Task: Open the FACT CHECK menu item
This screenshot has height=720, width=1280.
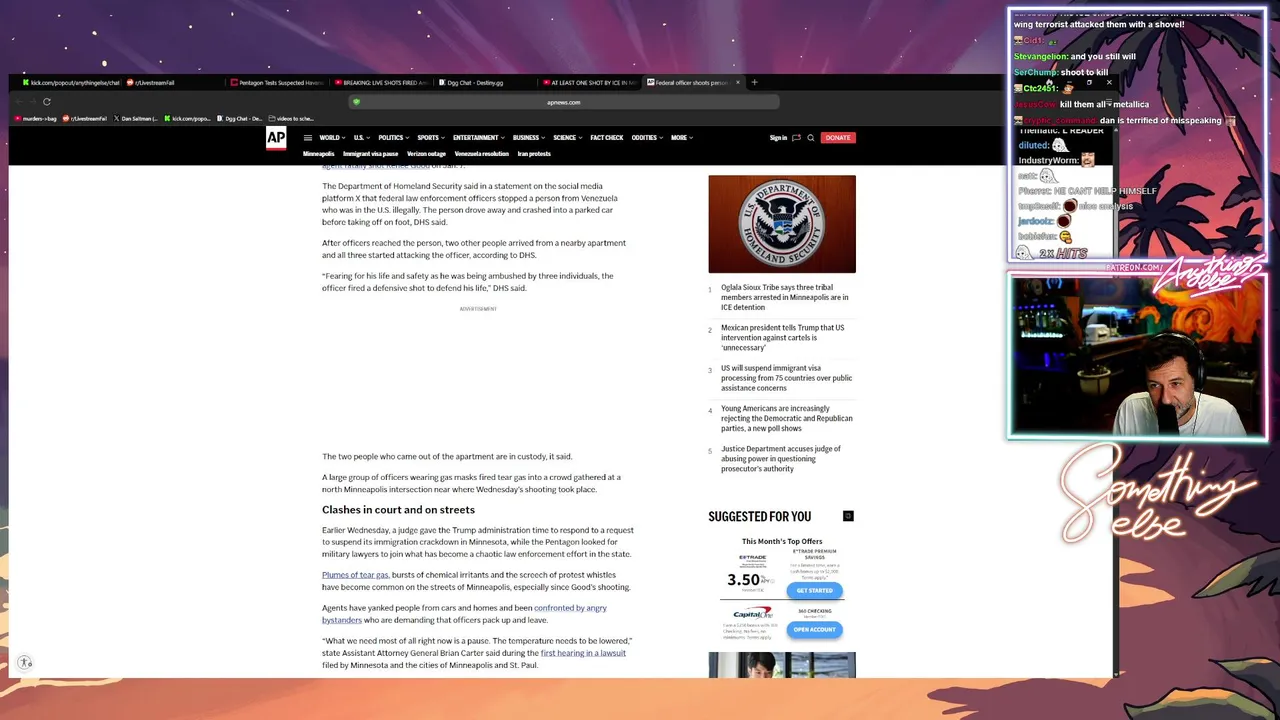Action: 607,138
